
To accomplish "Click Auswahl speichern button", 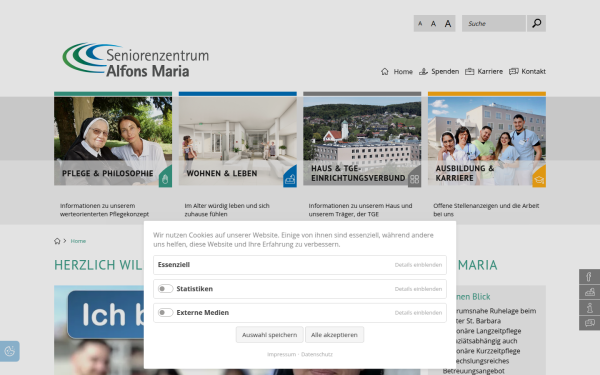I will (269, 335).
